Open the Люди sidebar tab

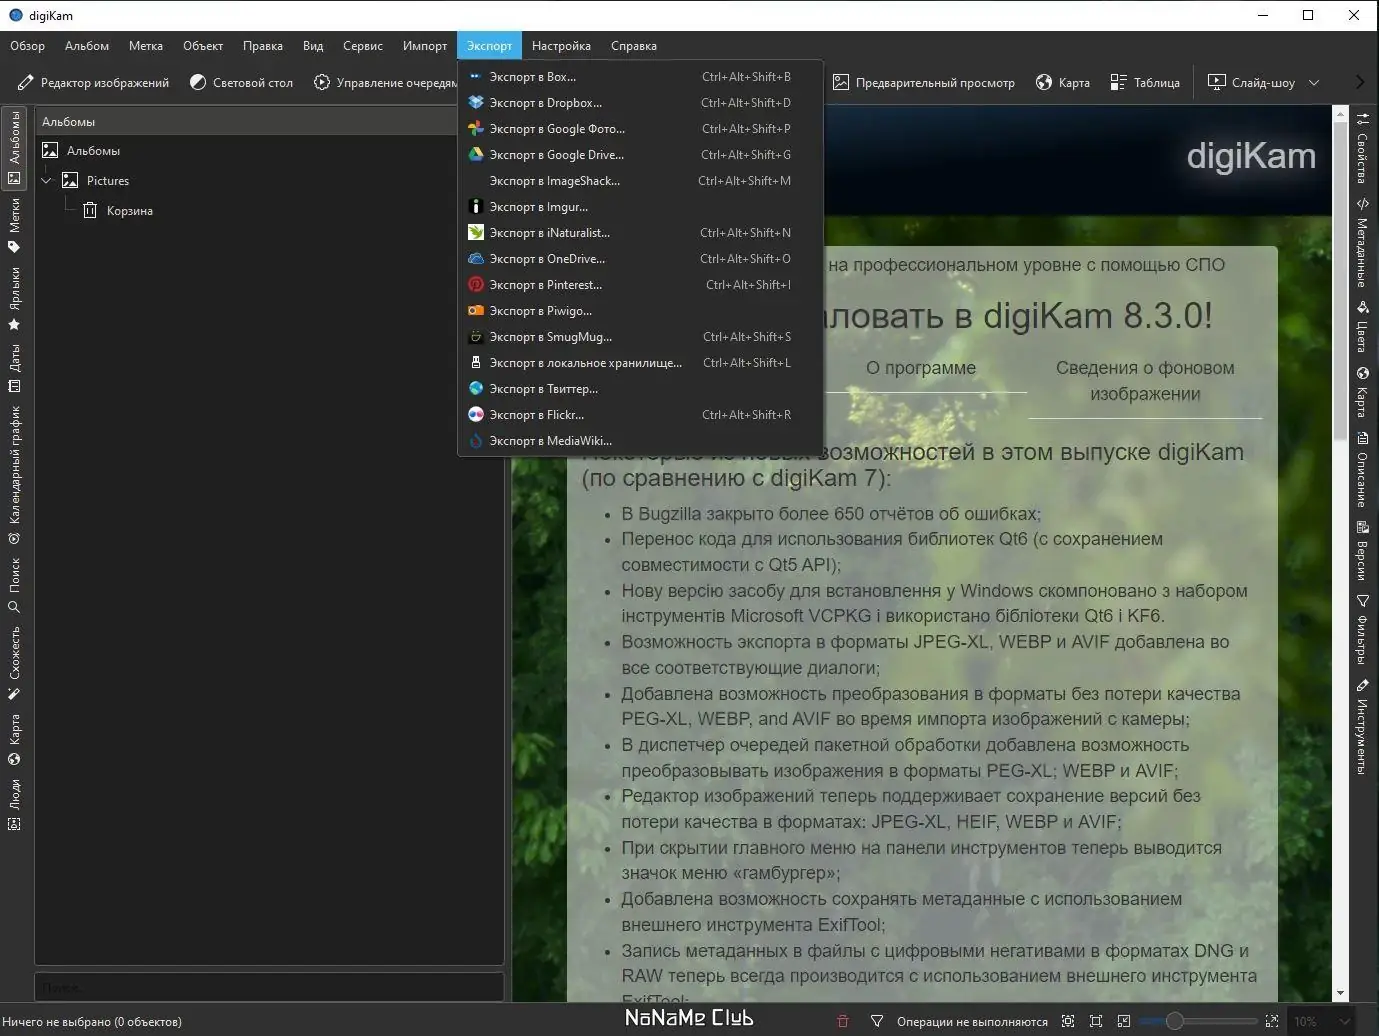click(14, 805)
